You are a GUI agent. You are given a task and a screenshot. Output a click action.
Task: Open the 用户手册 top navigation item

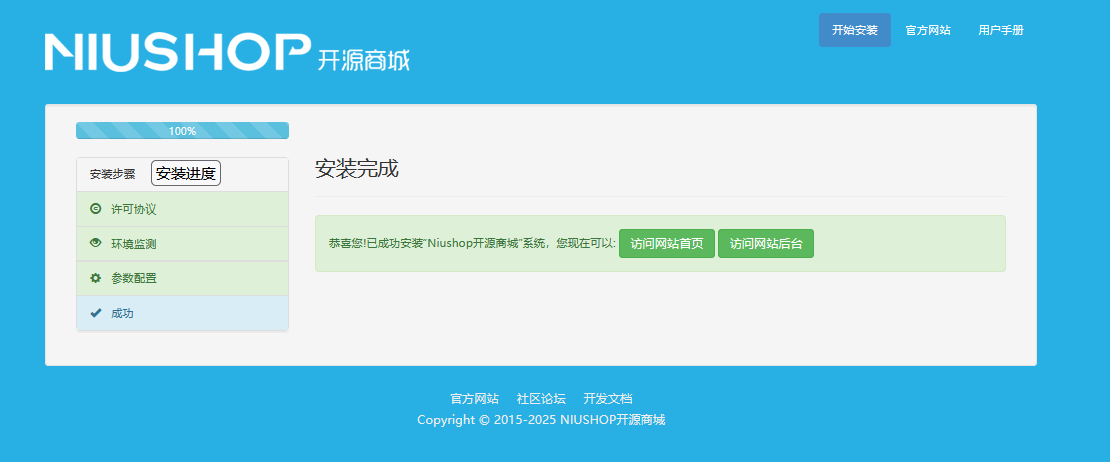click(1000, 30)
